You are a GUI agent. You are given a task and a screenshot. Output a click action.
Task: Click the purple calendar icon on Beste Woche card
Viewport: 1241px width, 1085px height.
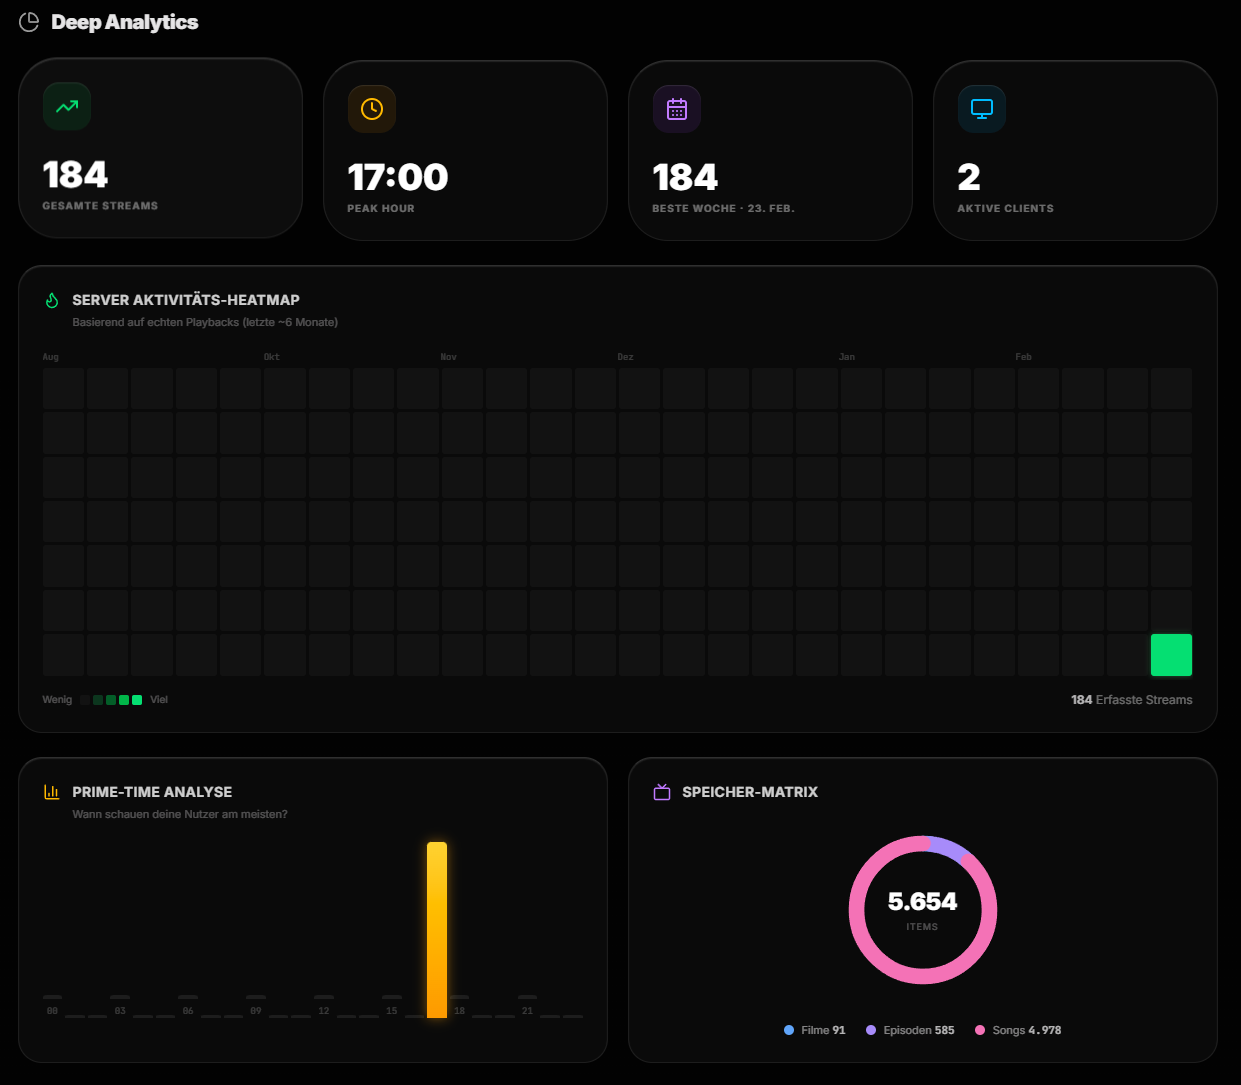[x=677, y=109]
